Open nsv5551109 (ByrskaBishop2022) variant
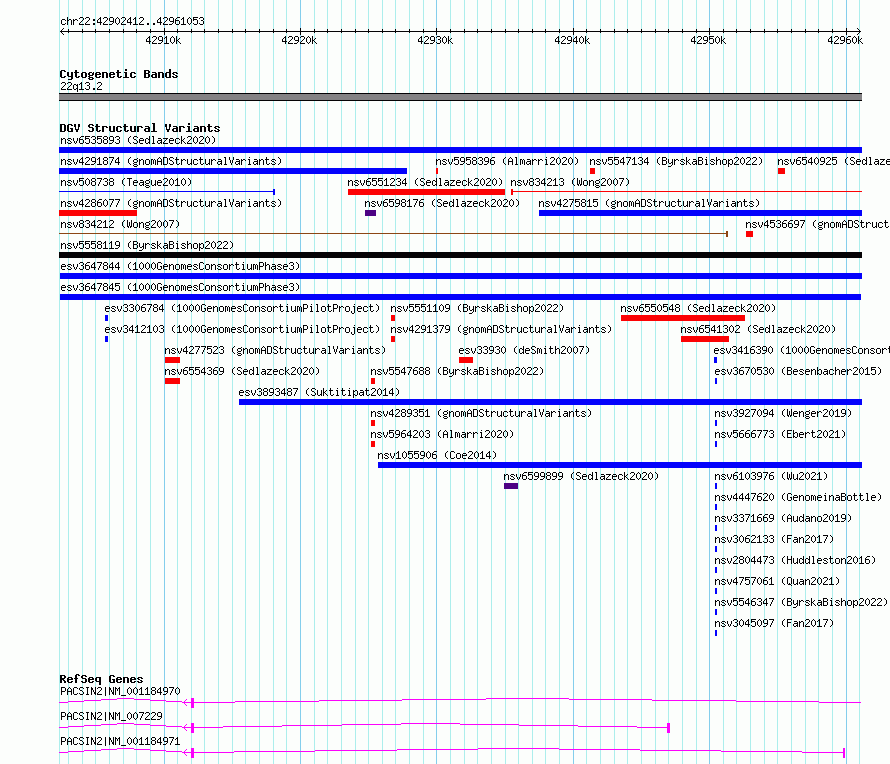The width and height of the screenshot is (890, 764). (477, 308)
